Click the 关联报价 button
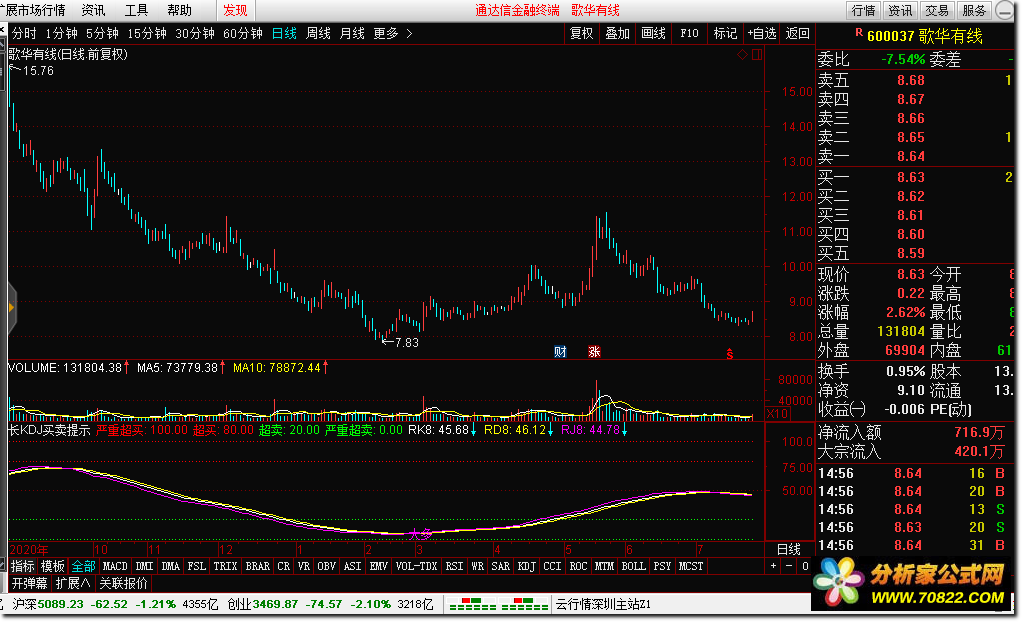Image resolution: width=1023 pixels, height=622 pixels. [x=123, y=583]
